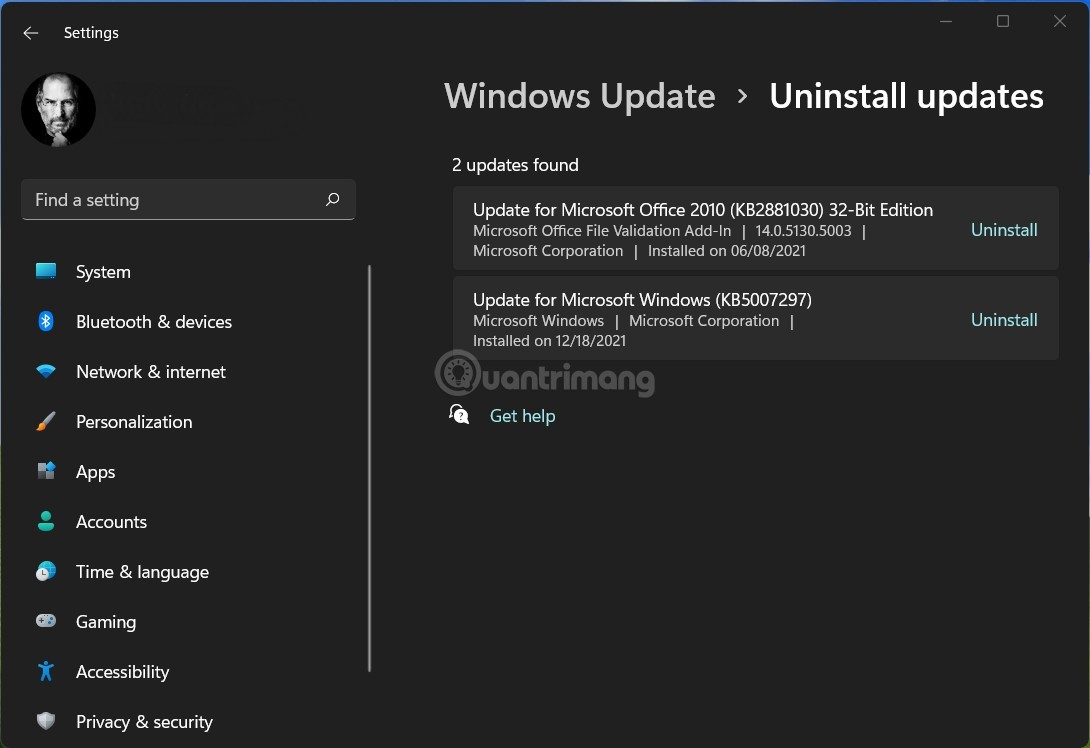Click the Apps icon in sidebar
1090x748 pixels.
pyautogui.click(x=46, y=471)
